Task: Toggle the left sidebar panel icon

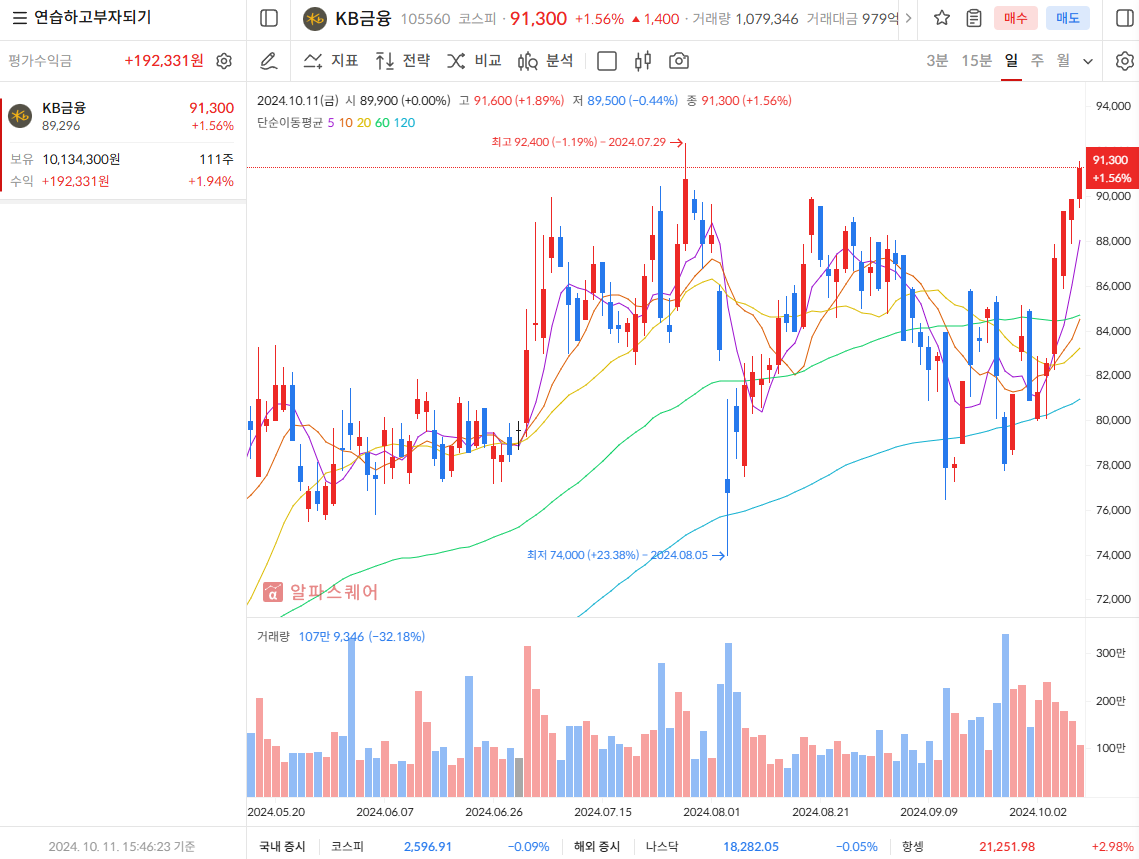Action: pos(269,18)
